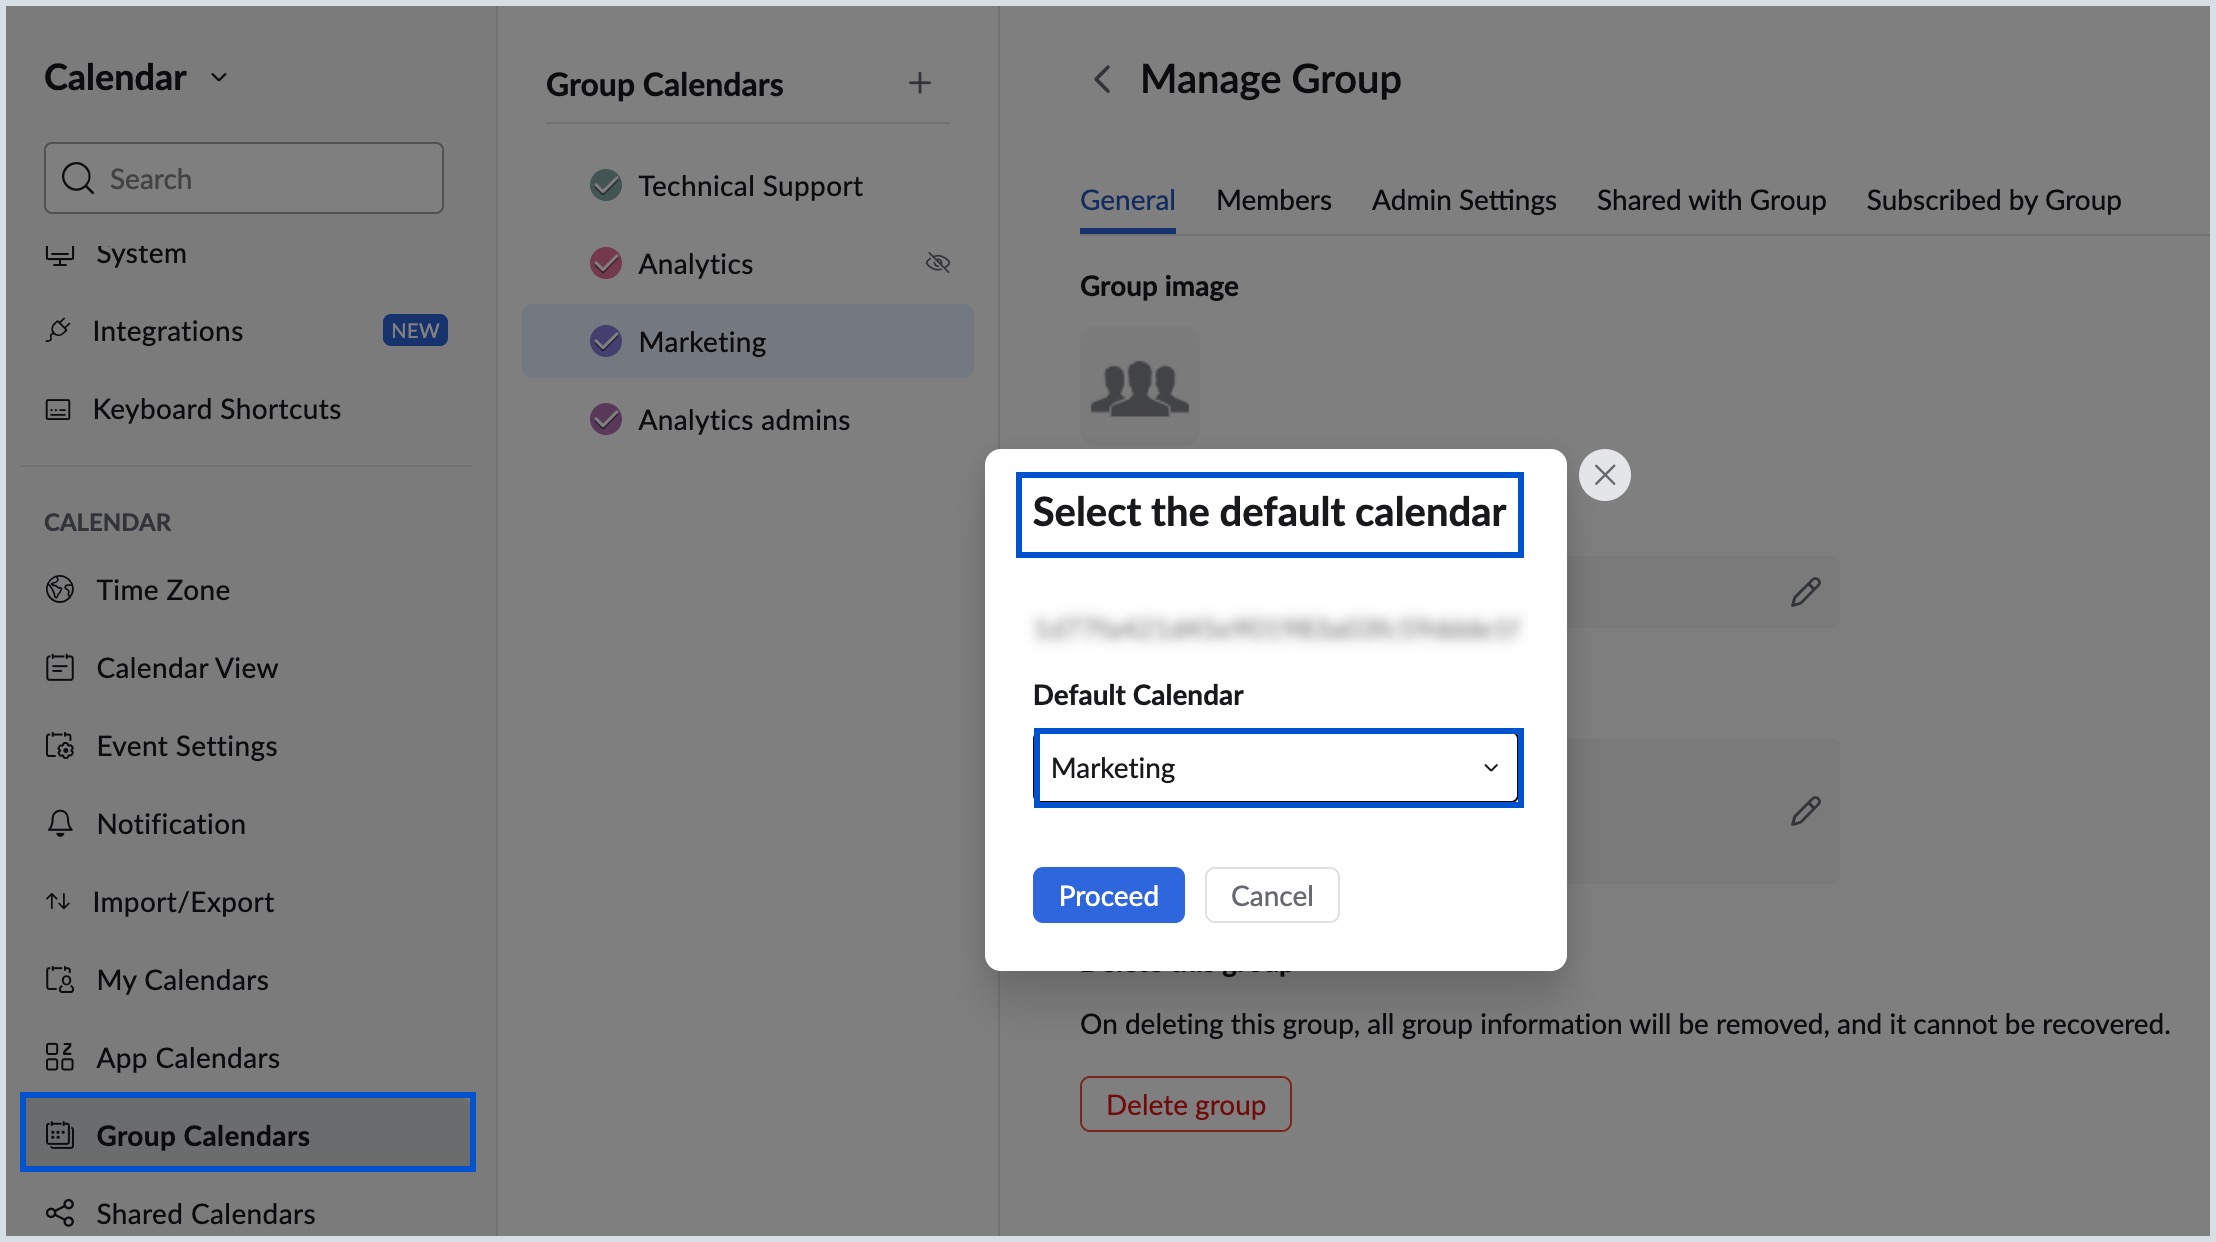Toggle the Technical Support calendar checkmark
This screenshot has height=1242, width=2216.
605,185
